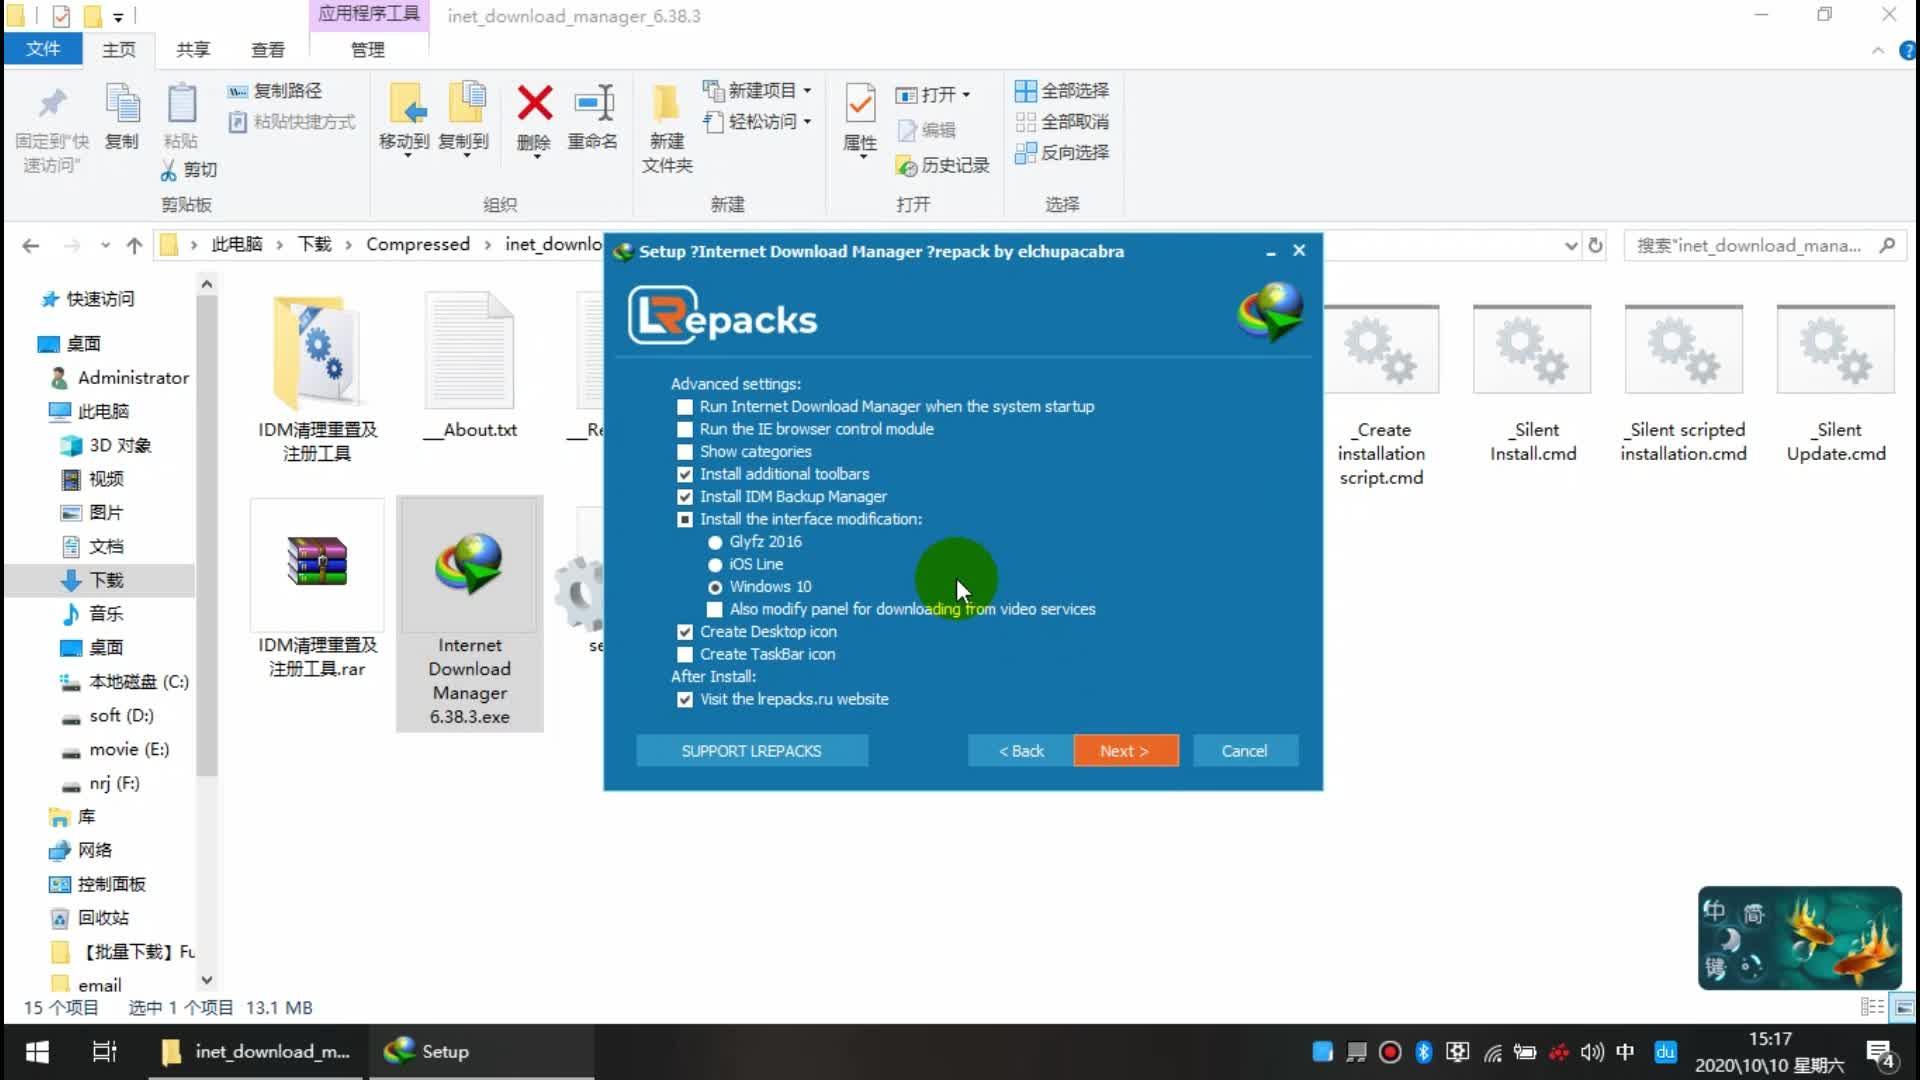Open the File (文件) ribbon tab
1920x1080 pixels.
tap(42, 49)
